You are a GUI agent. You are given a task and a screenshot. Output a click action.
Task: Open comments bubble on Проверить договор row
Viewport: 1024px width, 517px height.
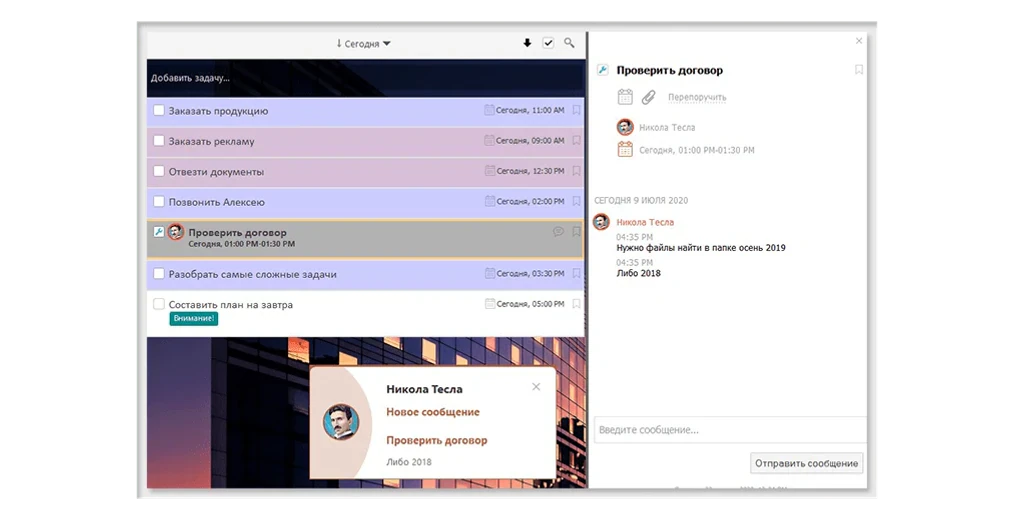click(558, 232)
